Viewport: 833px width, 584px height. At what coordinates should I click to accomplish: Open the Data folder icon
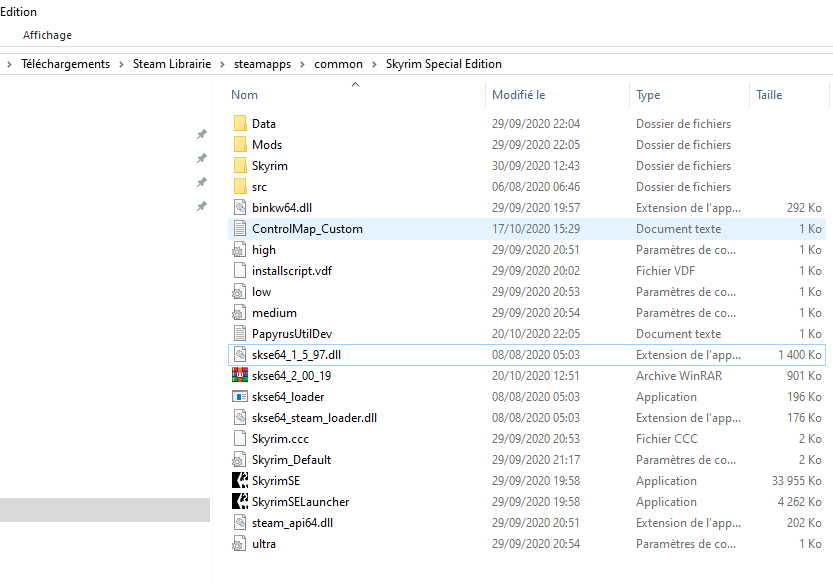click(x=240, y=123)
